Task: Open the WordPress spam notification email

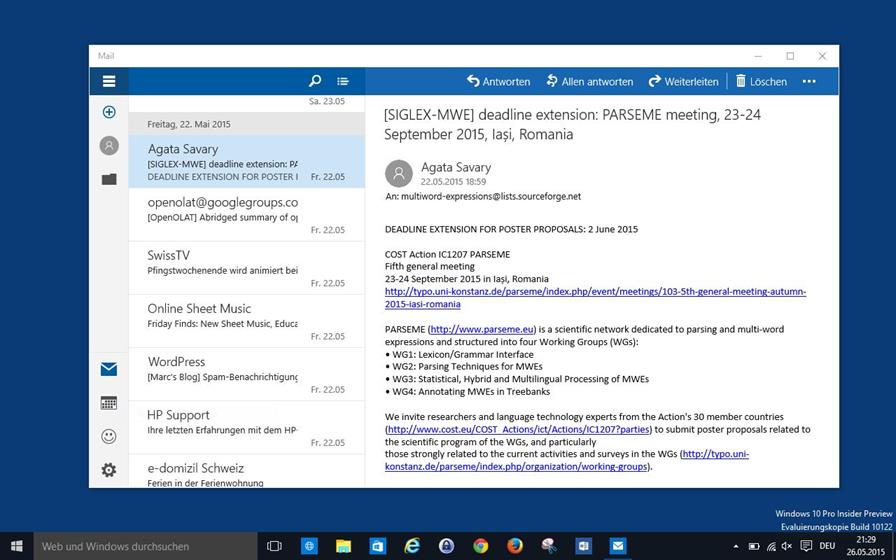Action: tap(246, 374)
